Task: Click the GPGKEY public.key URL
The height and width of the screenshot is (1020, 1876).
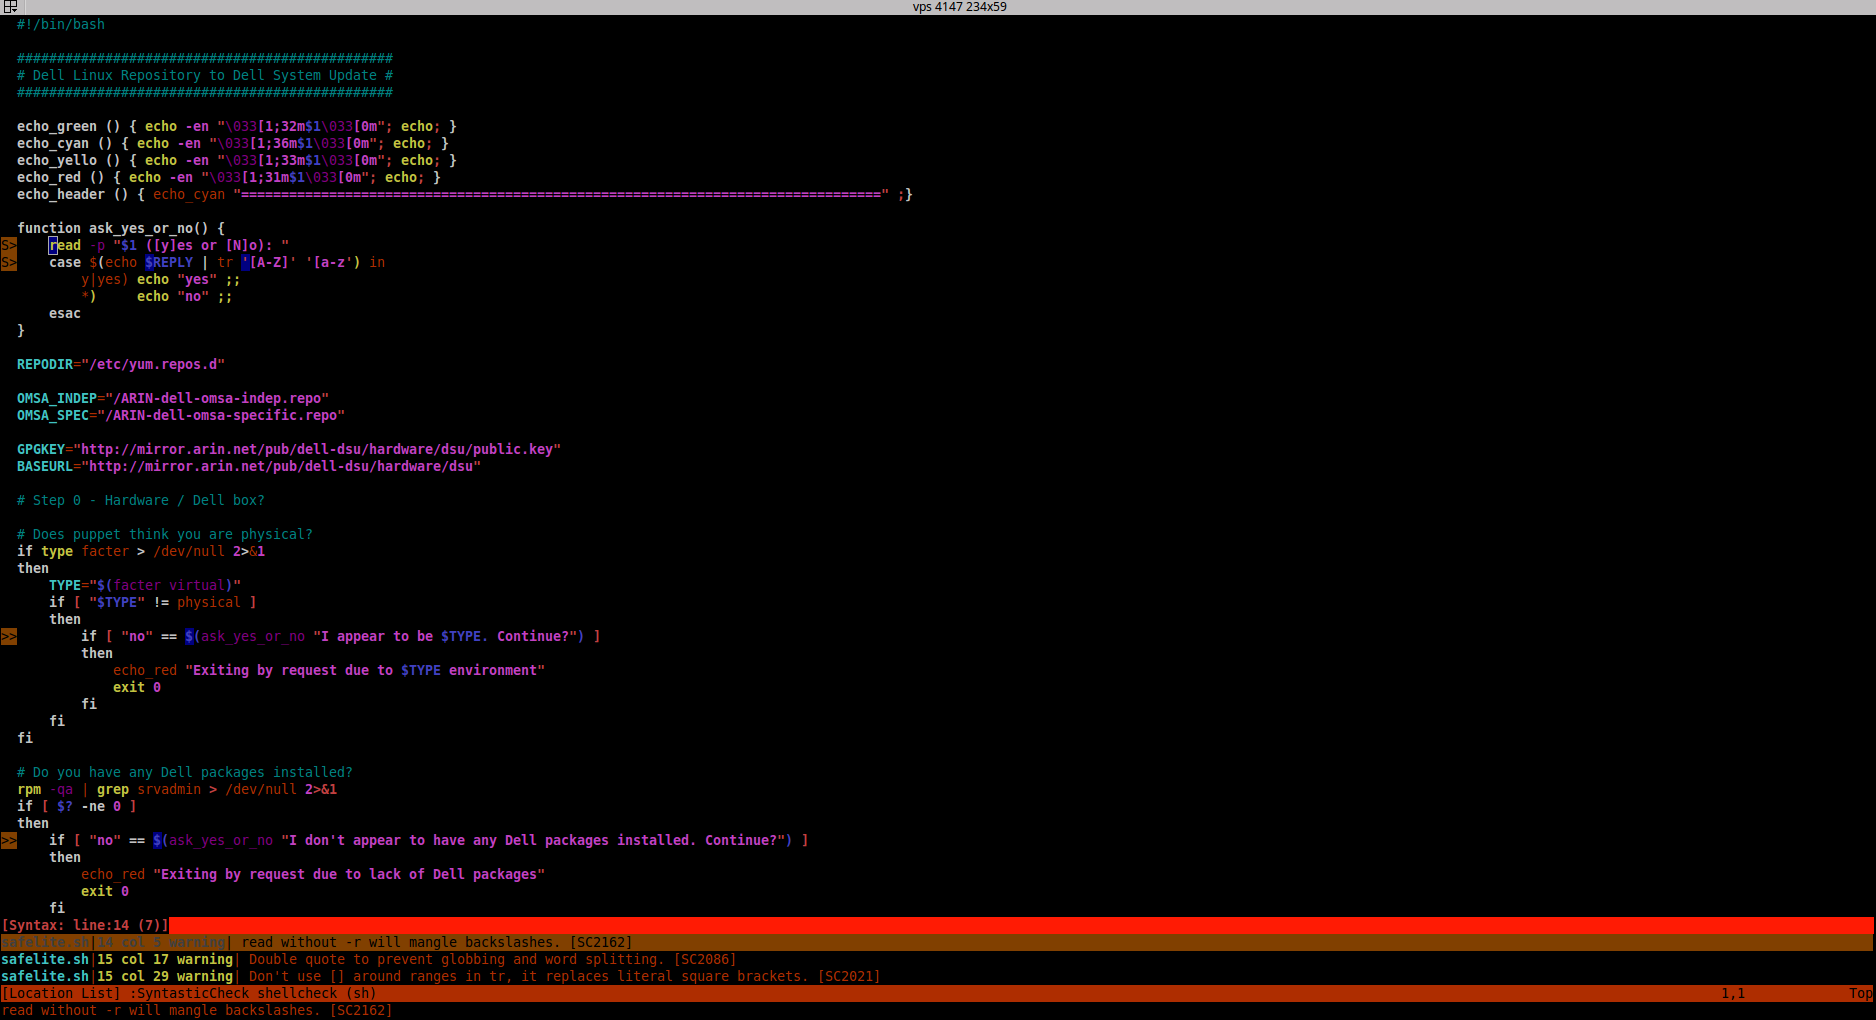Action: coord(320,450)
